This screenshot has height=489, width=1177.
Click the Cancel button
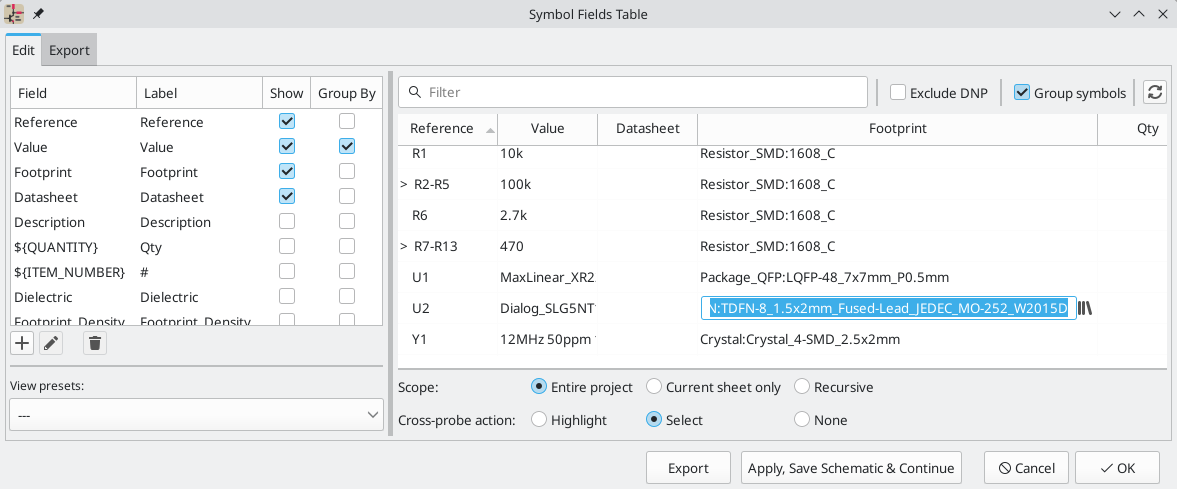[1026, 468]
